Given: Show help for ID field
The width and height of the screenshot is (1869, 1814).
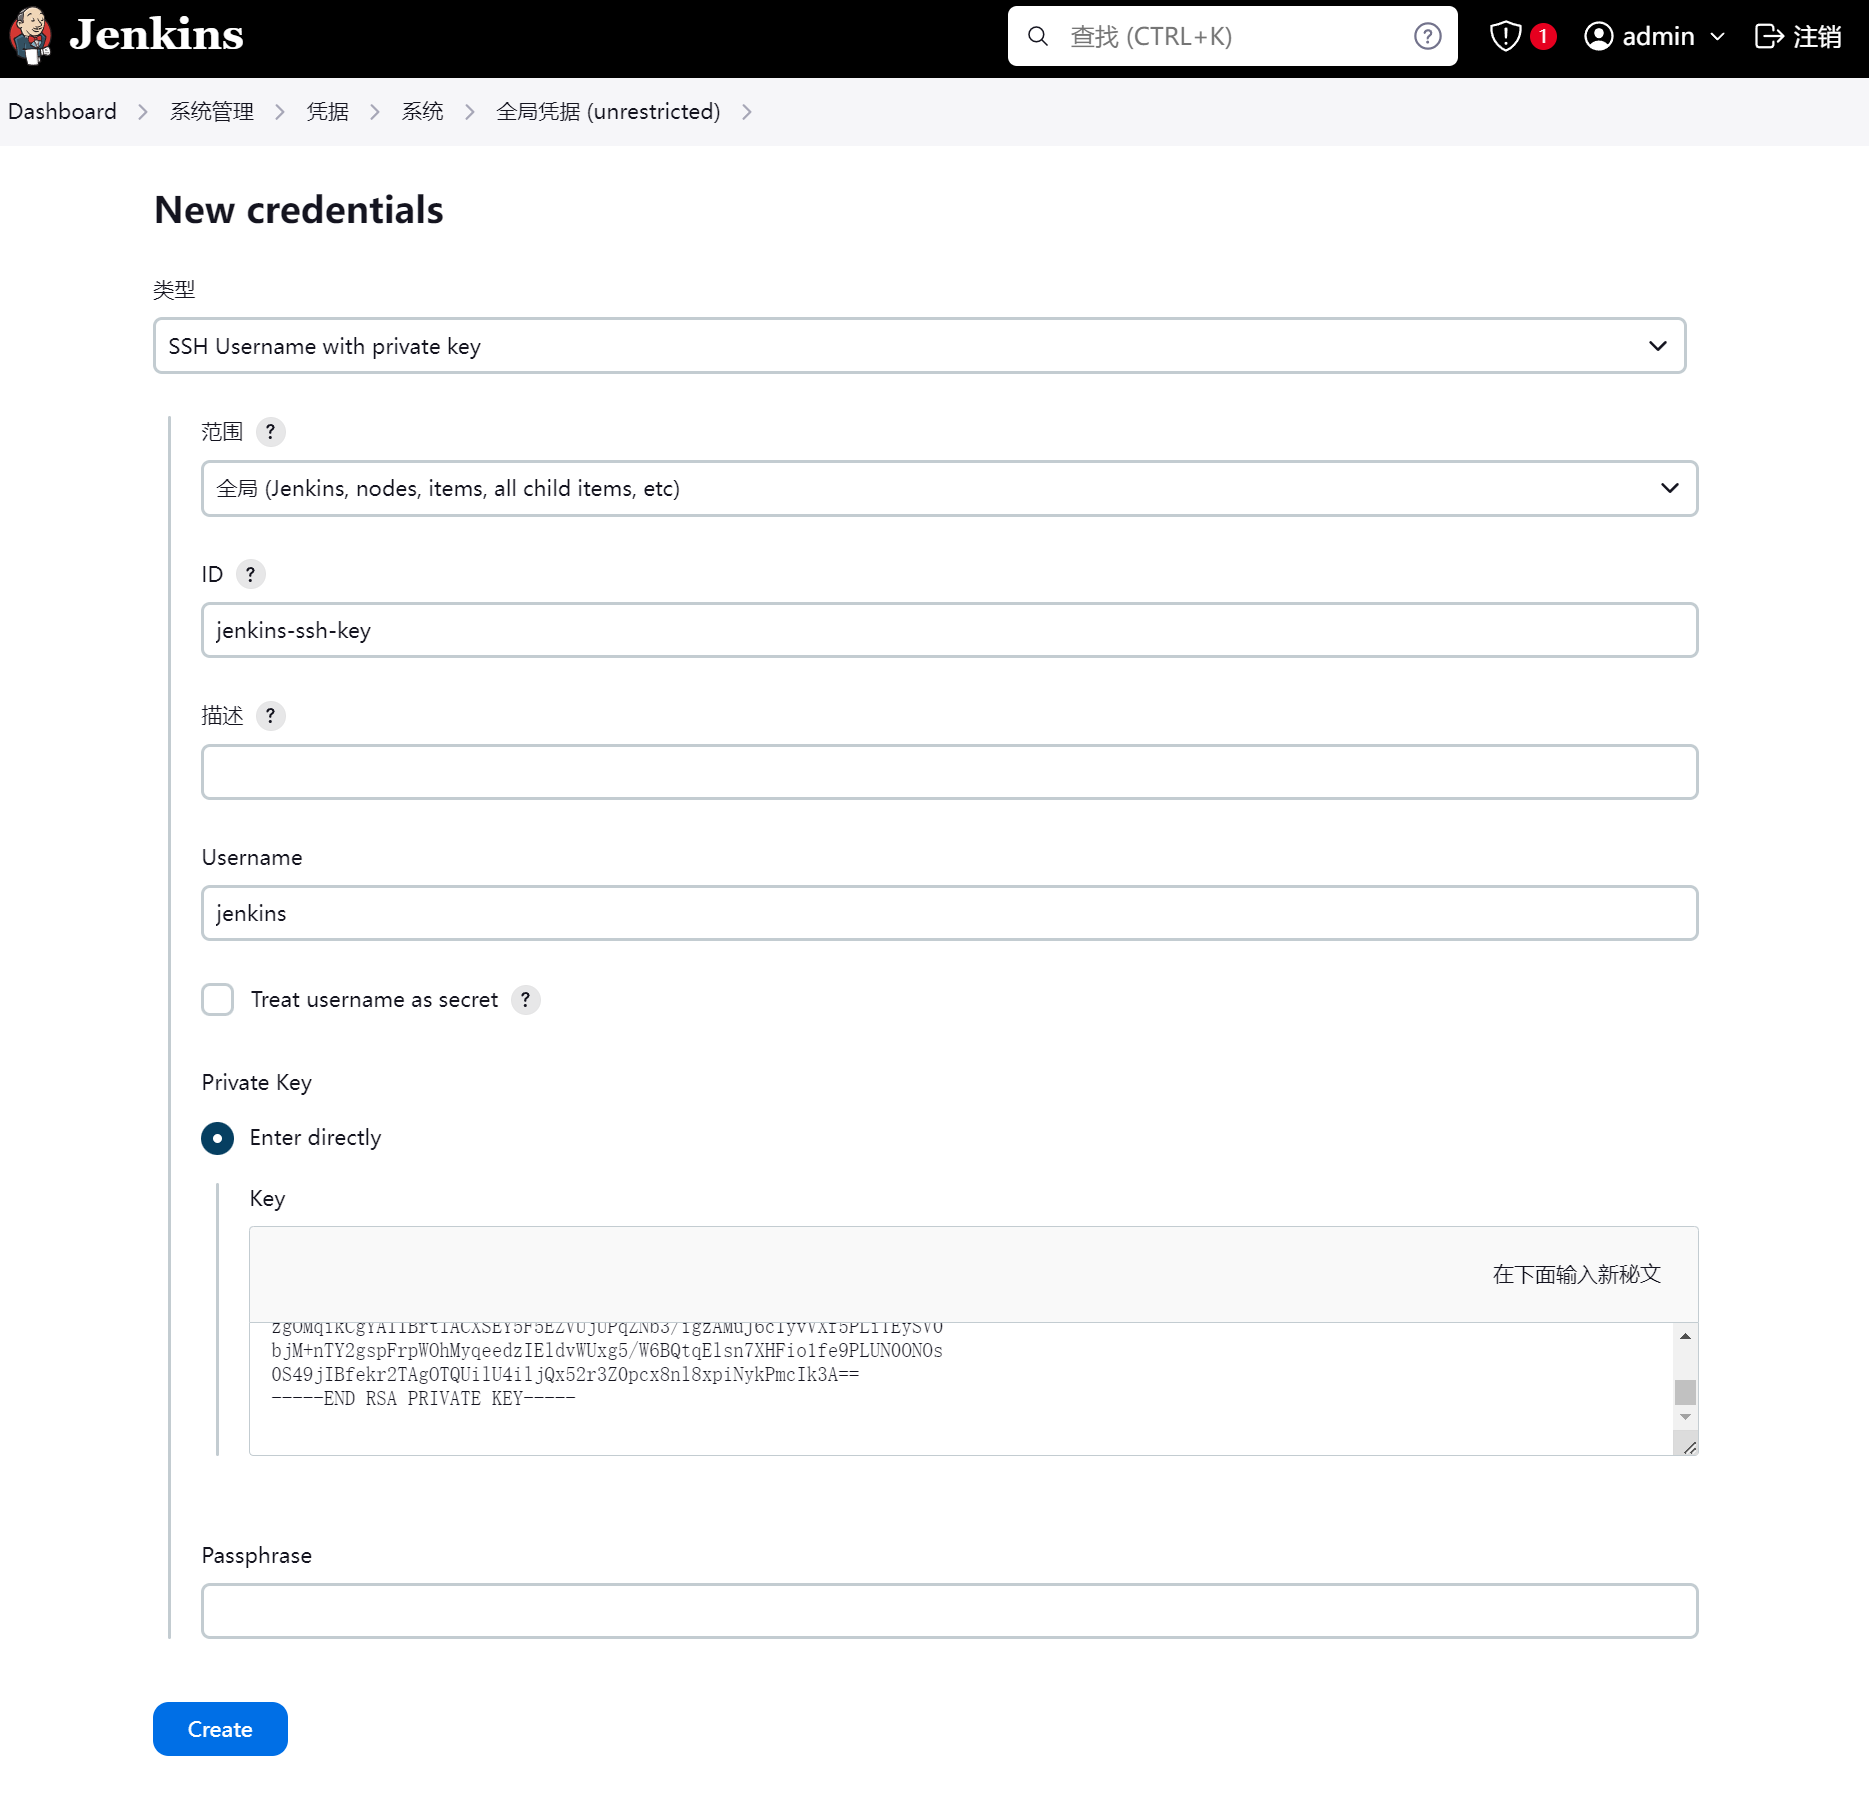Looking at the screenshot, I should pyautogui.click(x=250, y=574).
